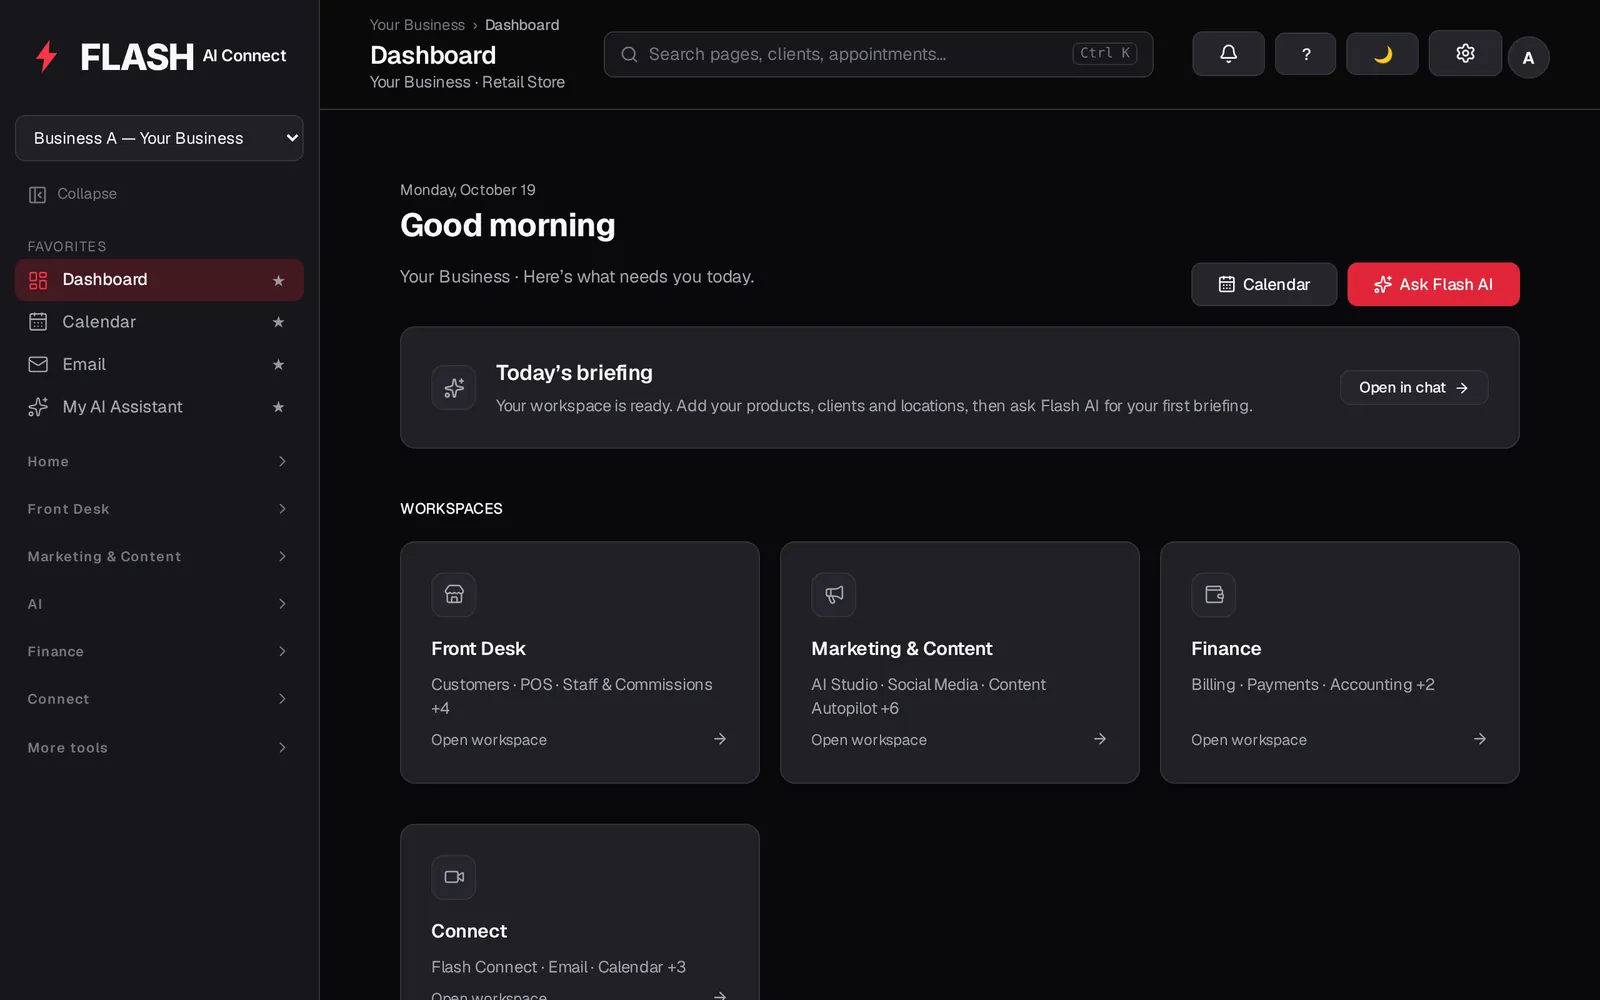Open the Finance workspace link

click(x=1249, y=740)
